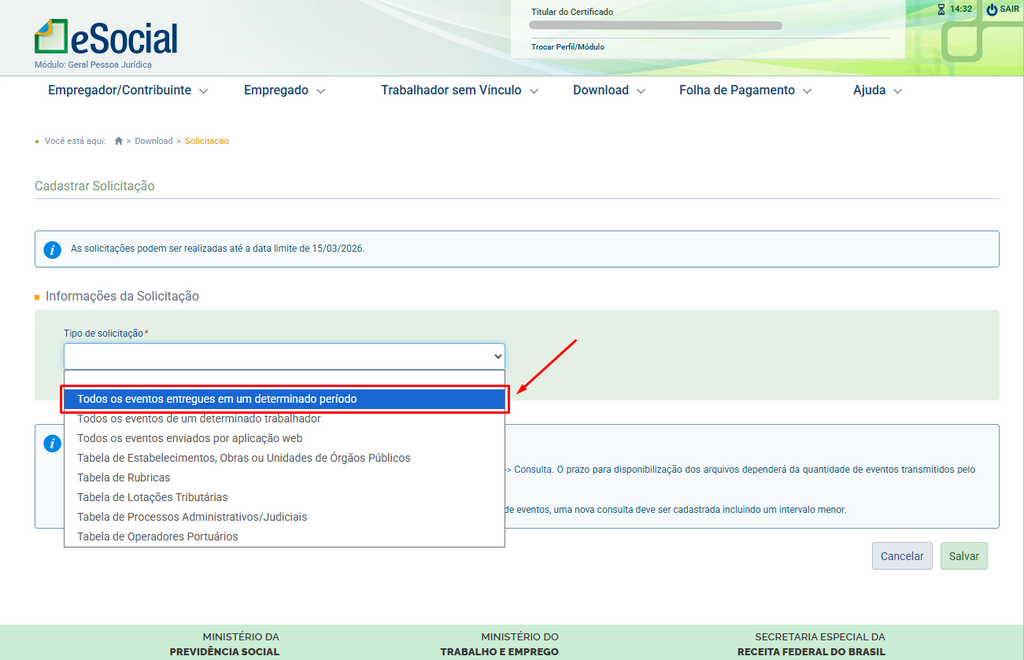Click info icon beside the deadline notice
Viewport: 1024px width, 660px height.
coord(53,249)
